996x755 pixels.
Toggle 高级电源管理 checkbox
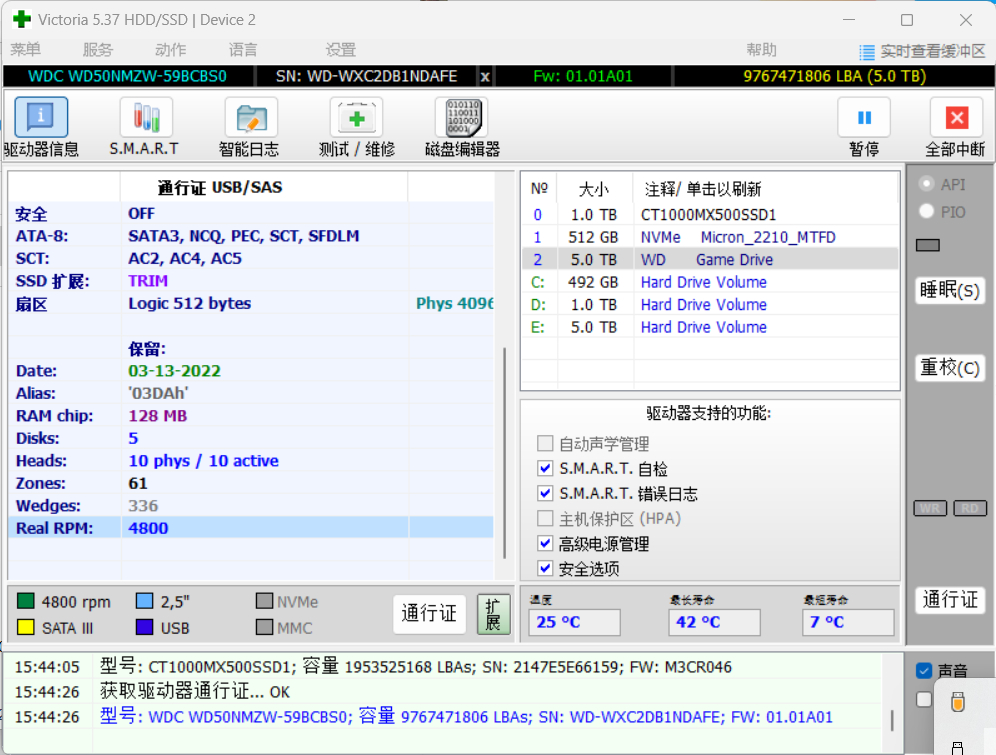pyautogui.click(x=545, y=543)
